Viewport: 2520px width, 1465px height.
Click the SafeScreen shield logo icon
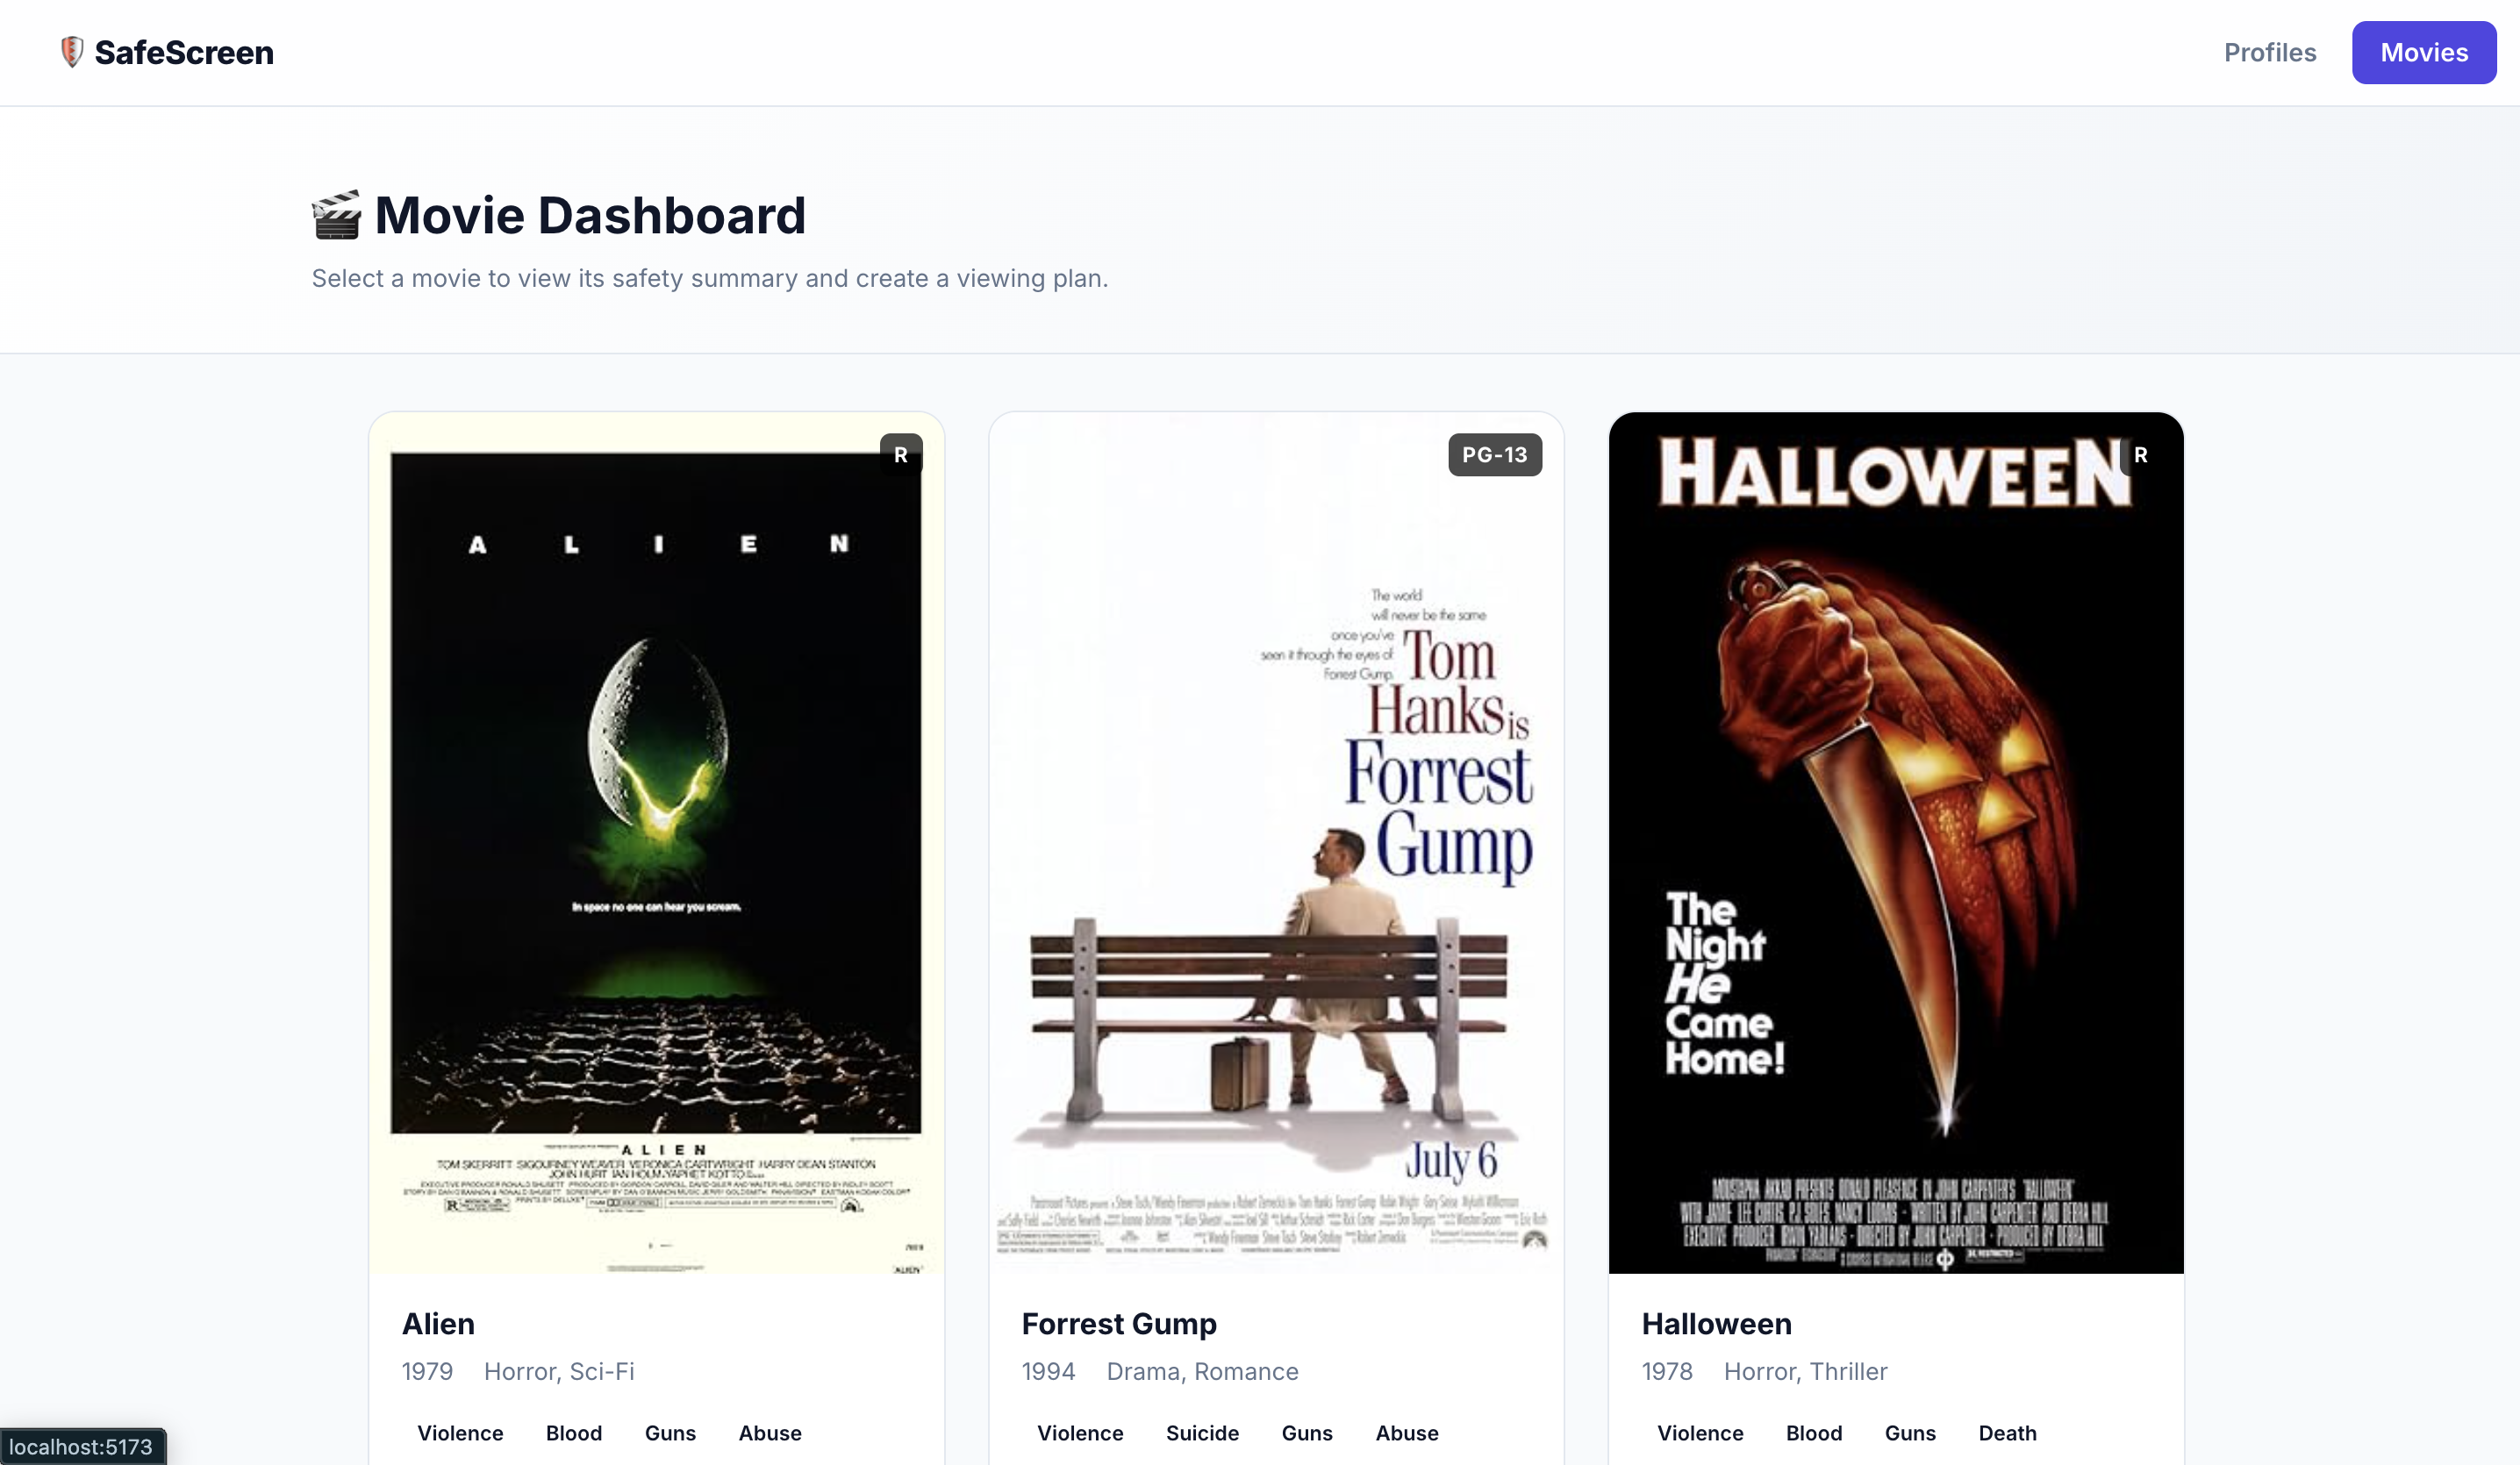pyautogui.click(x=72, y=52)
